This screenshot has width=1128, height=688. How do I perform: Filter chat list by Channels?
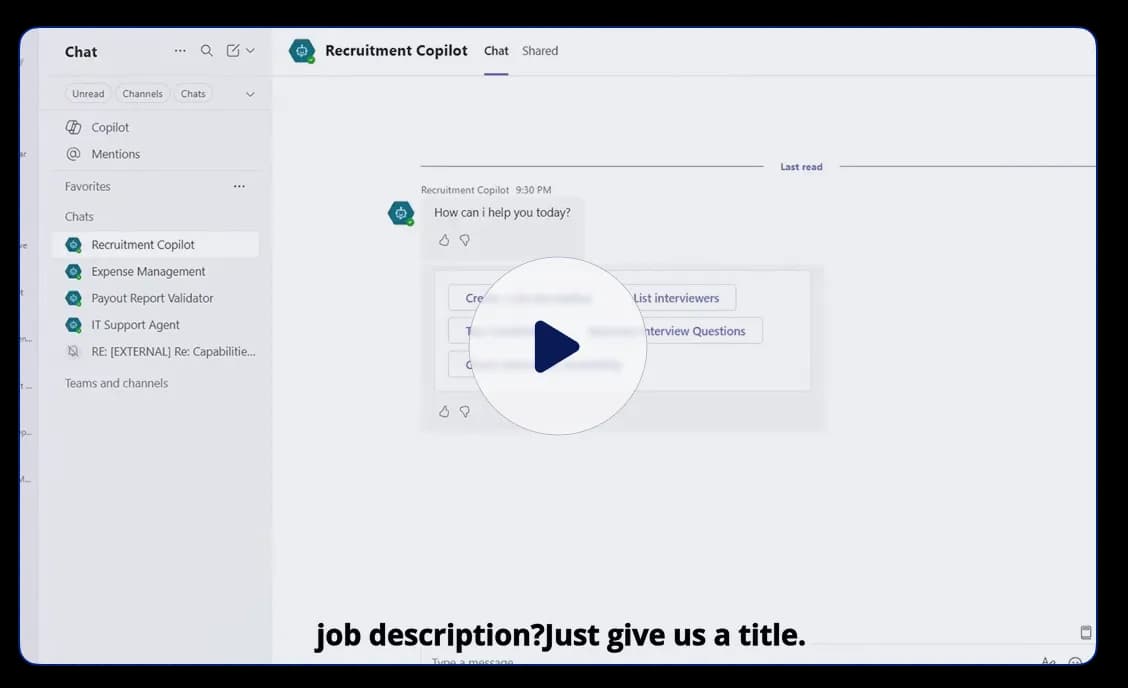click(x=142, y=94)
